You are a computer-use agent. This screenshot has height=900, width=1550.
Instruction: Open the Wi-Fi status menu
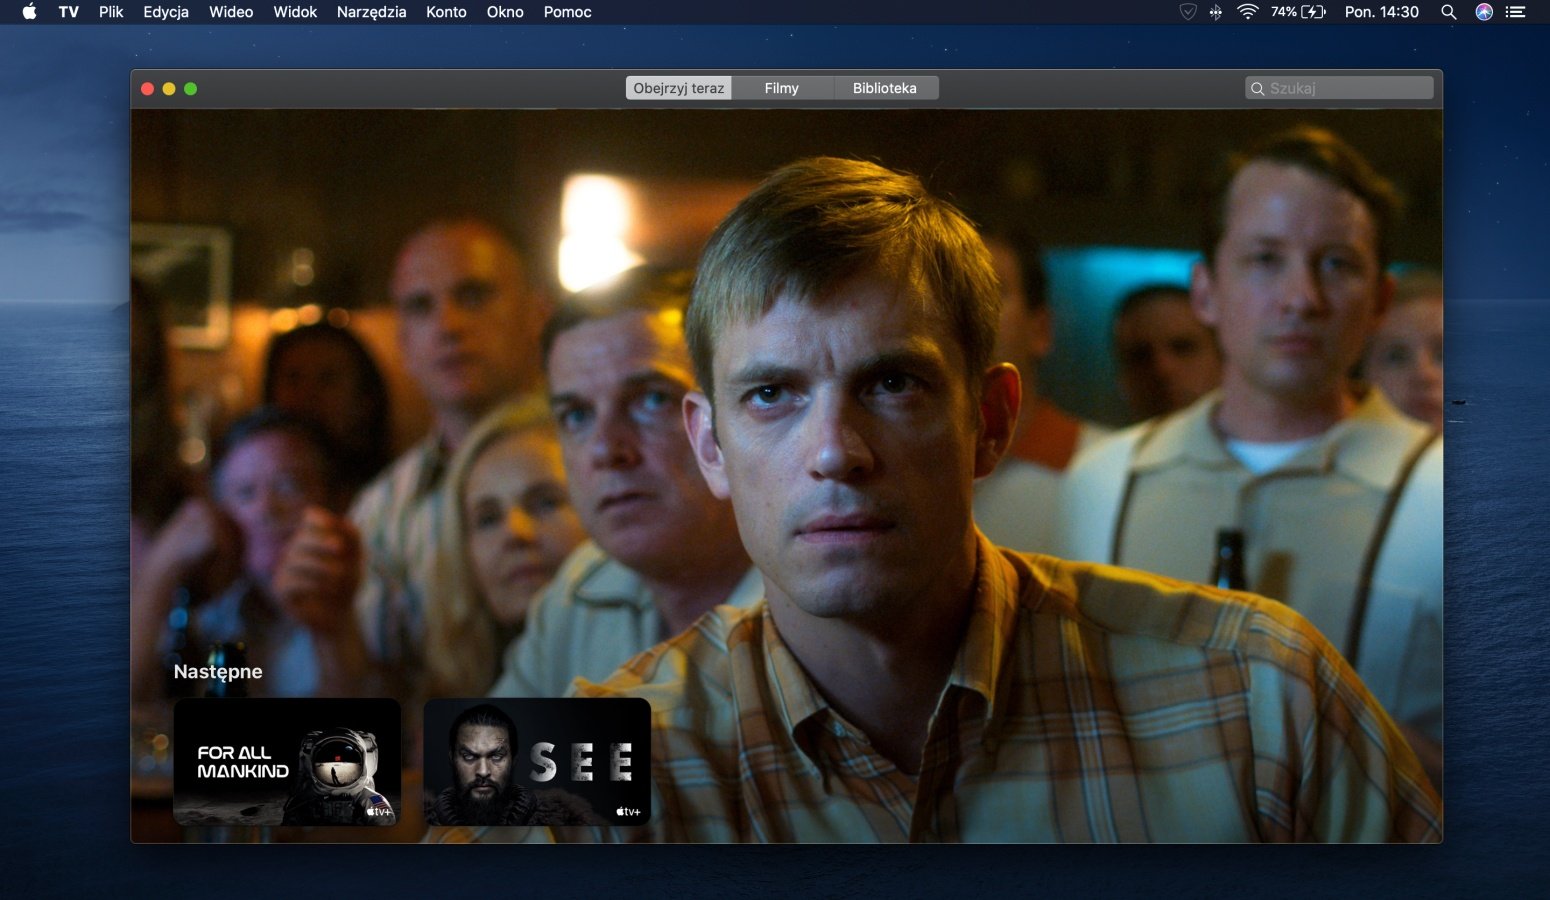click(x=1247, y=12)
